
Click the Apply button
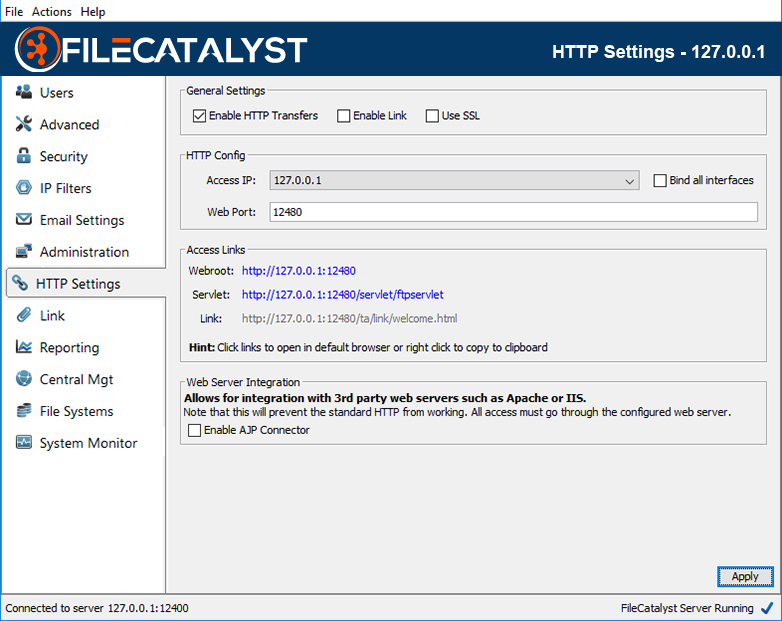pos(745,577)
